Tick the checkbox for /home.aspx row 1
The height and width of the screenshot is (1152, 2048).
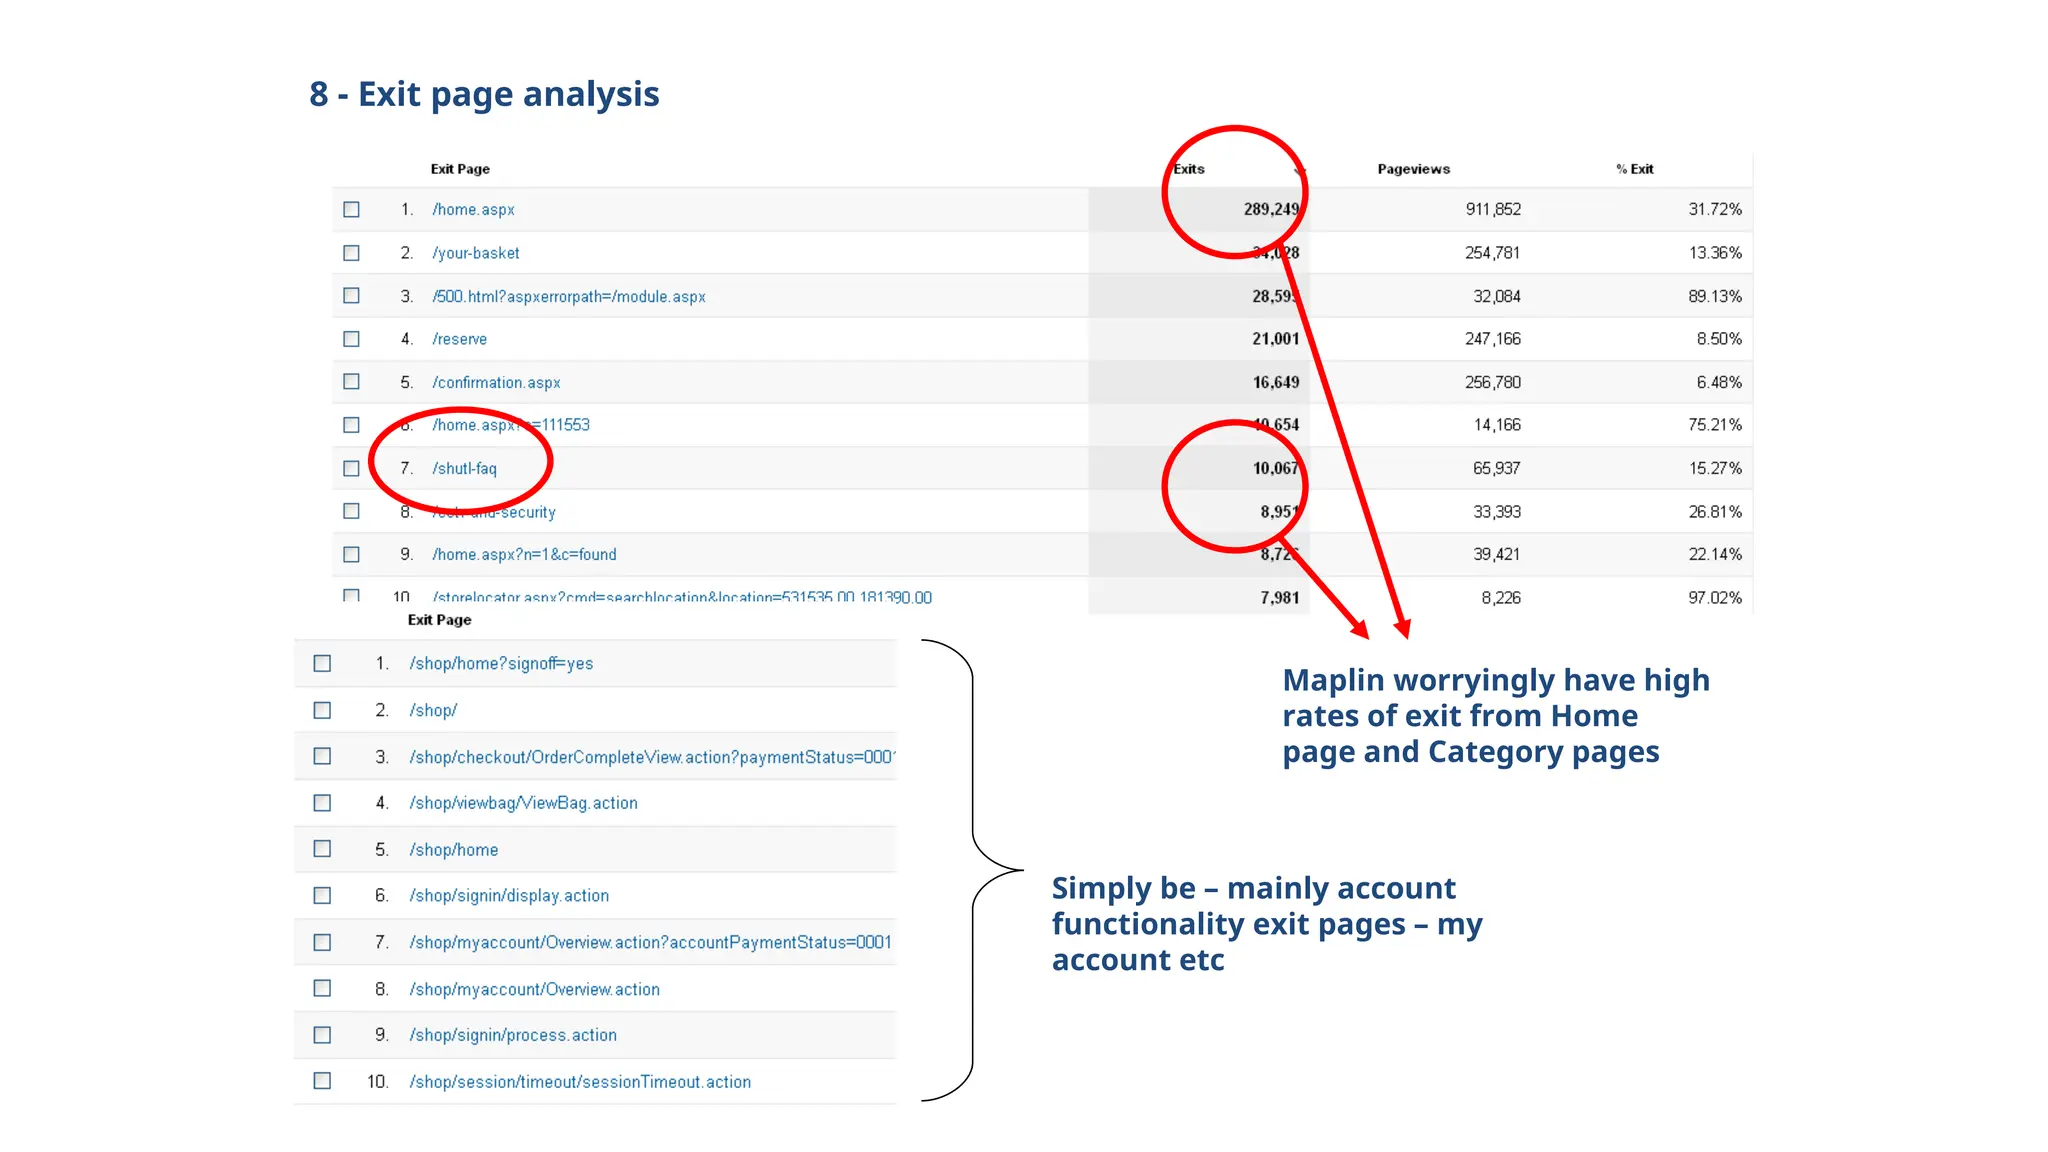[x=351, y=210]
